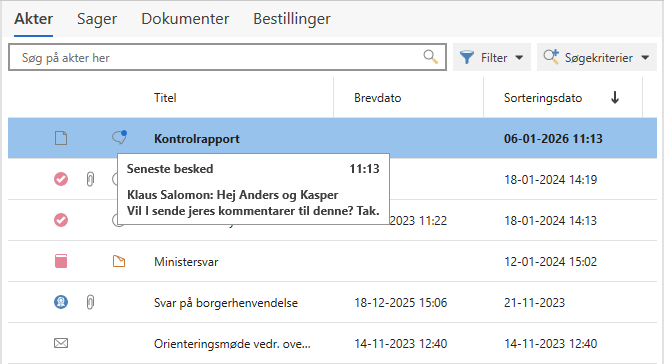Click the pink archive icon on Ministersvar row

point(61,261)
